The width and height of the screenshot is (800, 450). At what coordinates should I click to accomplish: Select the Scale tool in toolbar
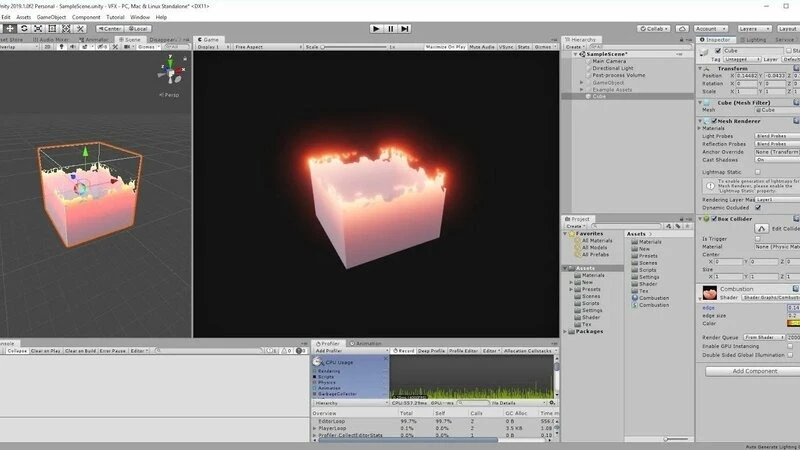tap(39, 28)
